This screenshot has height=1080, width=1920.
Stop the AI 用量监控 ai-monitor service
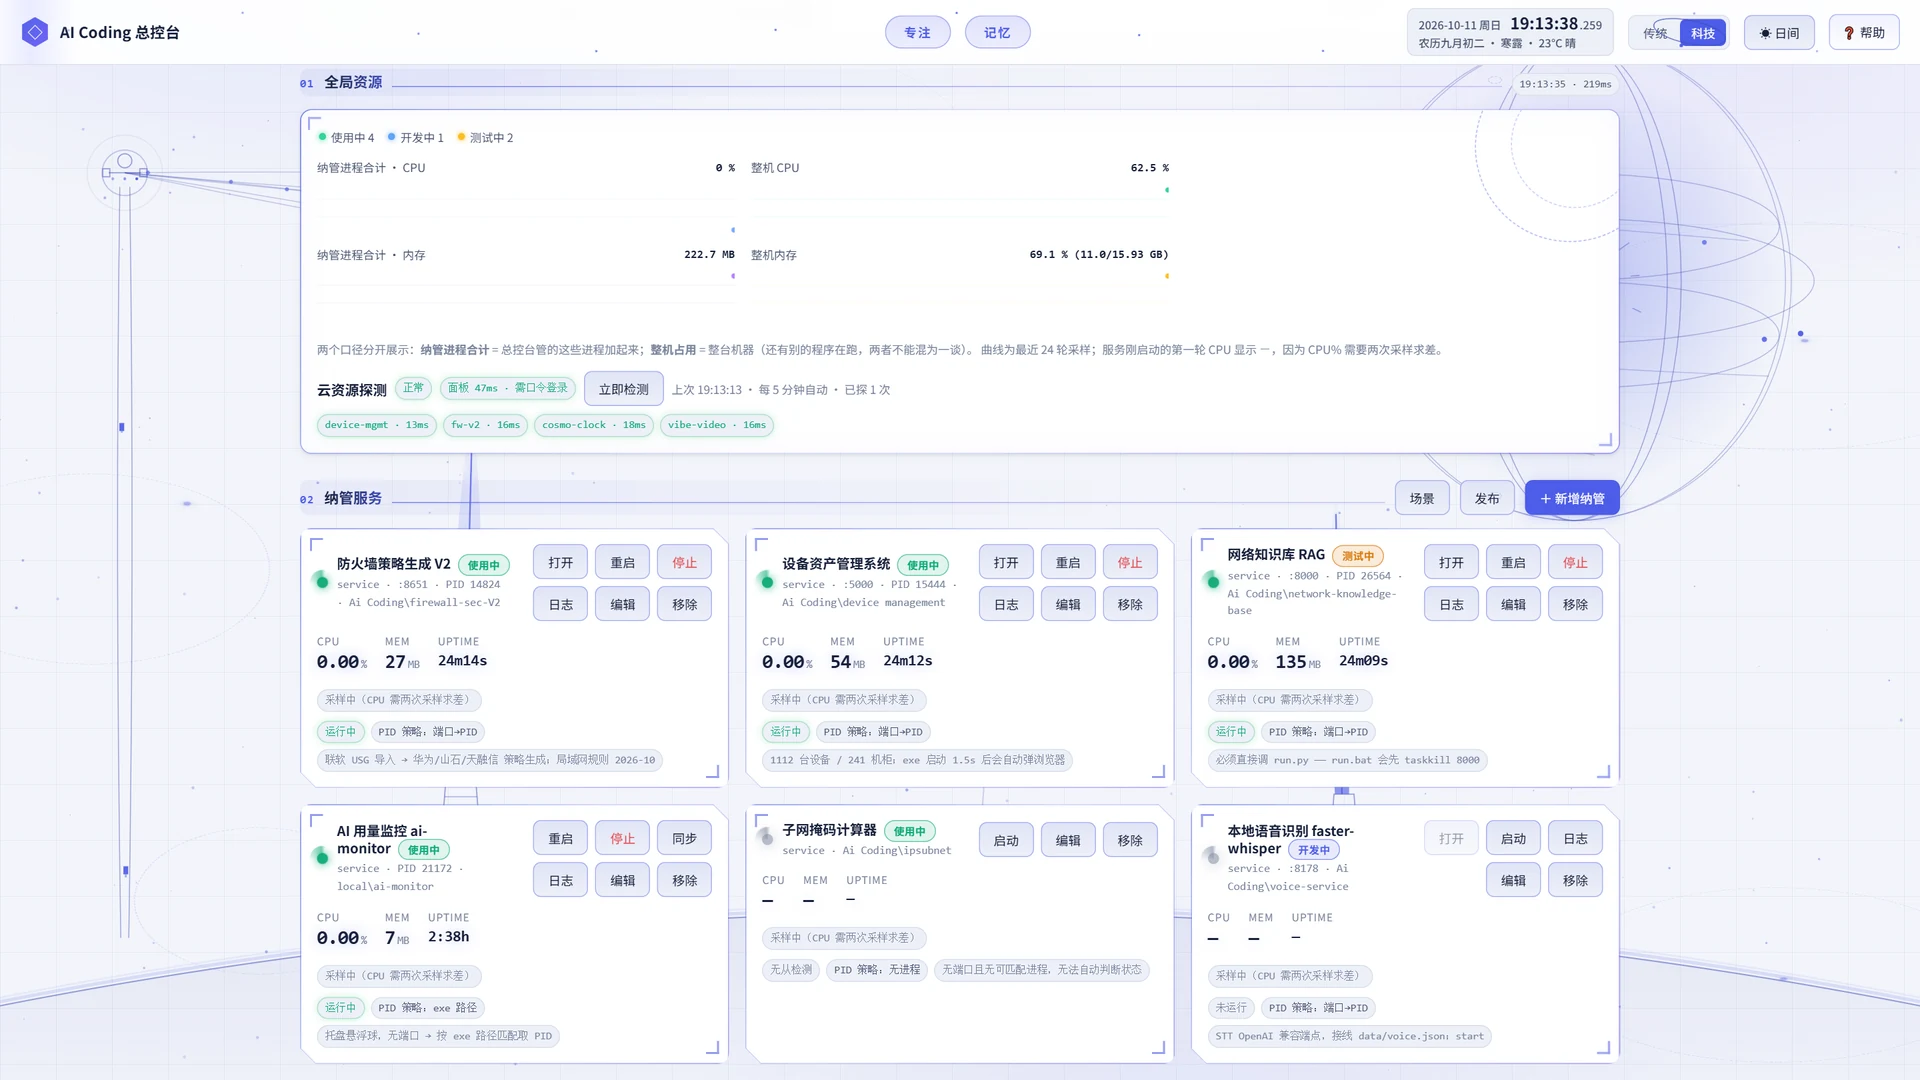623,838
